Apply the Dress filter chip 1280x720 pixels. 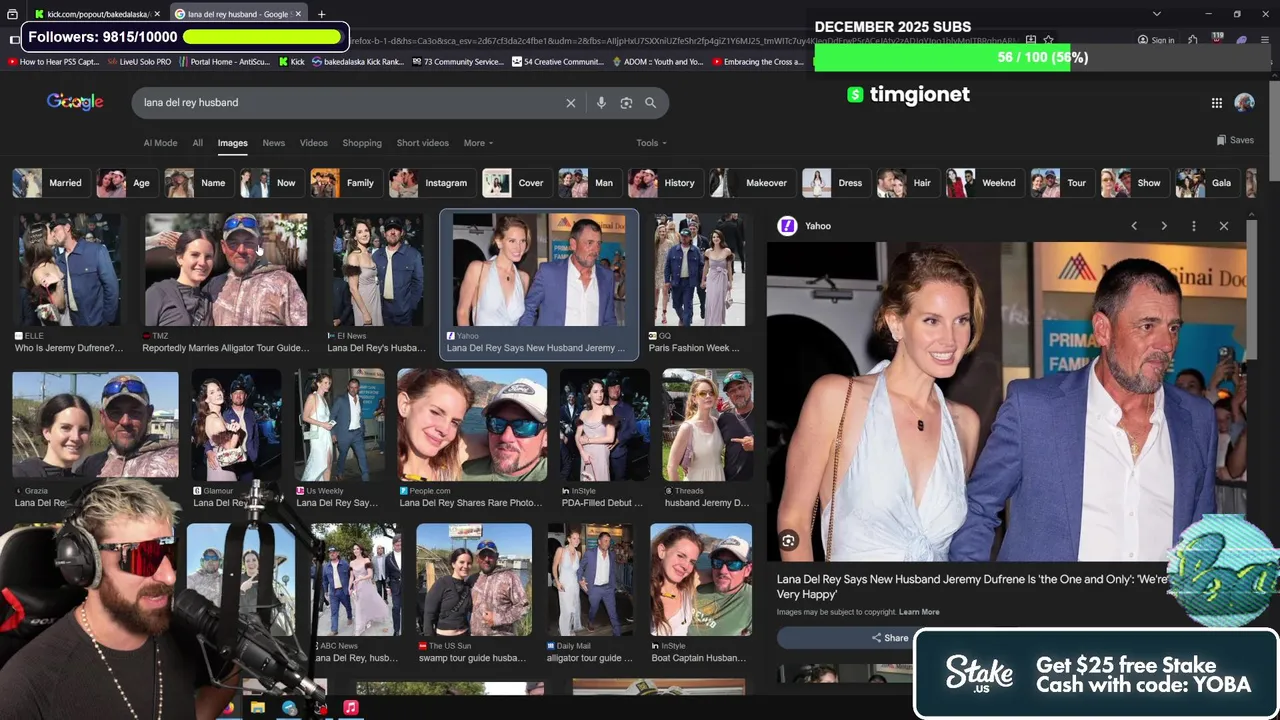click(x=835, y=183)
